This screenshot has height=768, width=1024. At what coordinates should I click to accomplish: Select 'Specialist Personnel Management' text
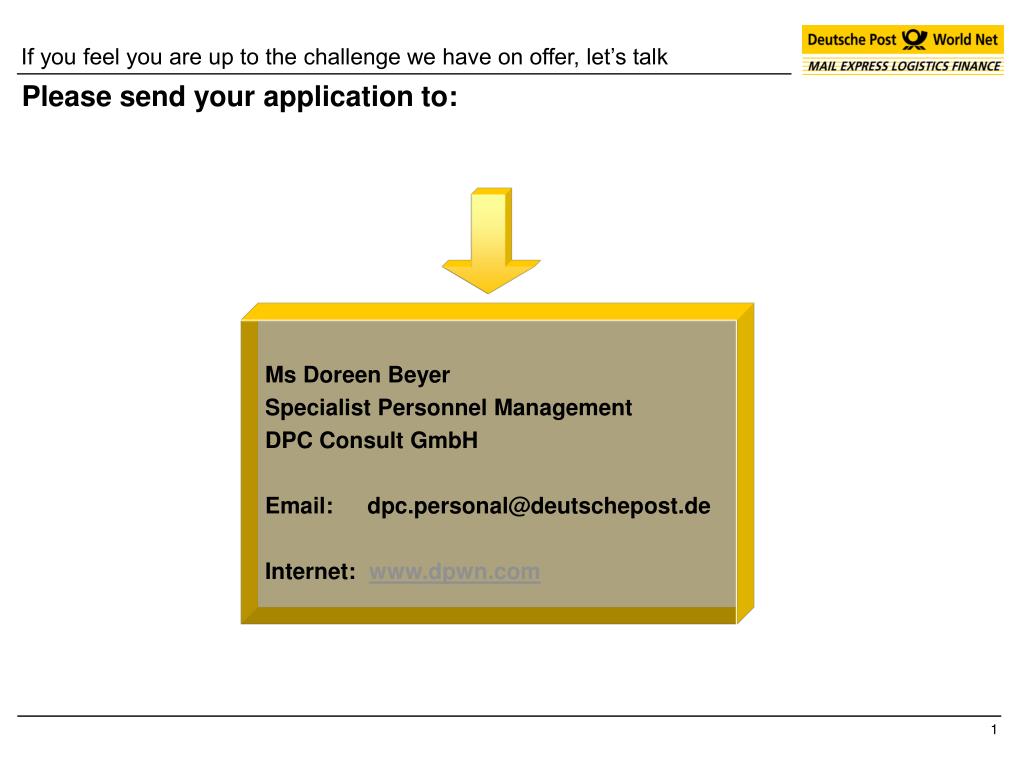tap(449, 408)
